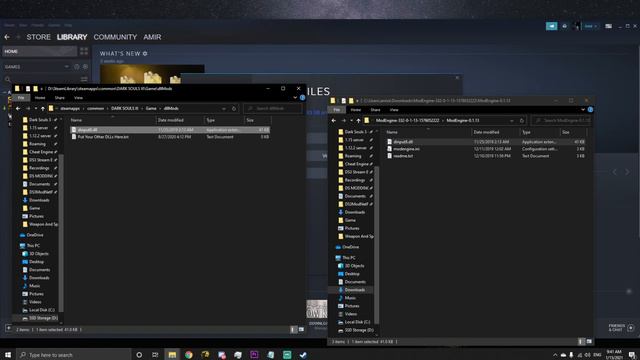Switch dllMods window to details view
Viewport: 640px width, 360px height.
point(293,329)
